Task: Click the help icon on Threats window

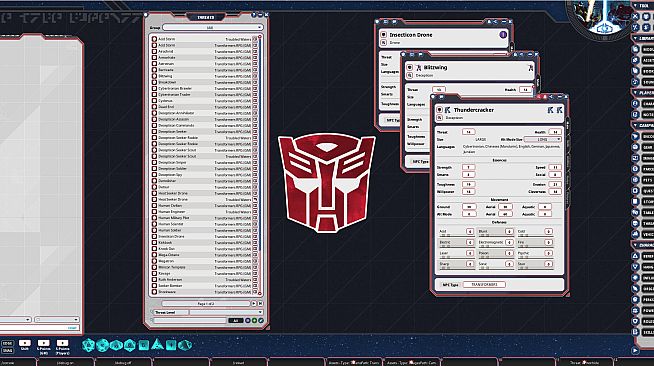Action: coord(254,15)
